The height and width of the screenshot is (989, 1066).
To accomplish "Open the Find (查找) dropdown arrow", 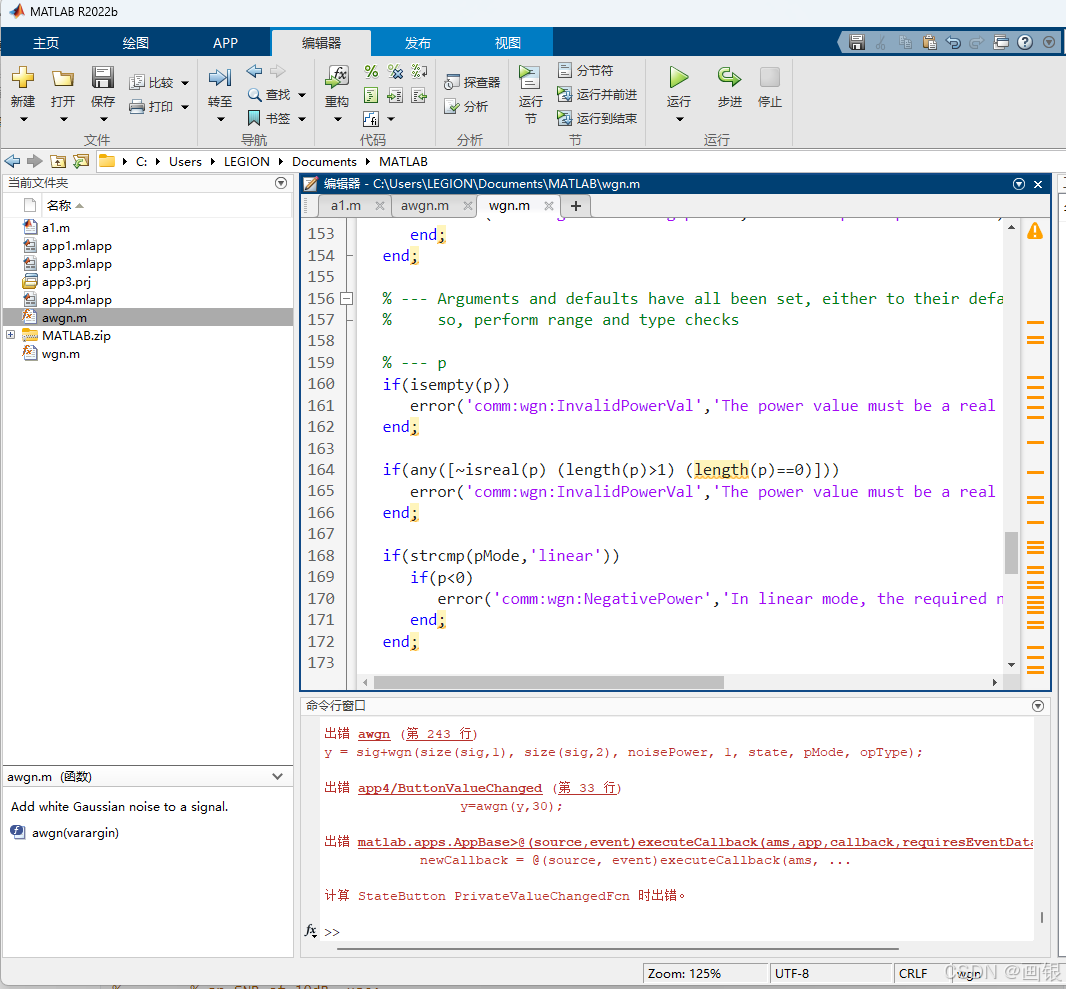I will (x=302, y=94).
